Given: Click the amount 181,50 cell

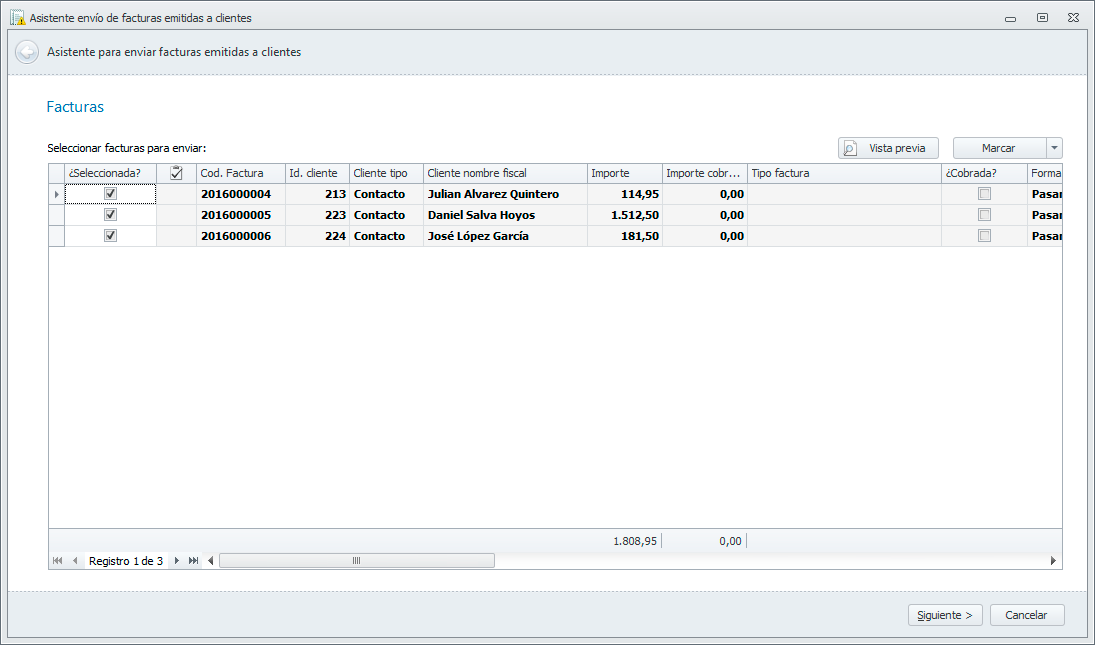Looking at the screenshot, I should (x=625, y=236).
